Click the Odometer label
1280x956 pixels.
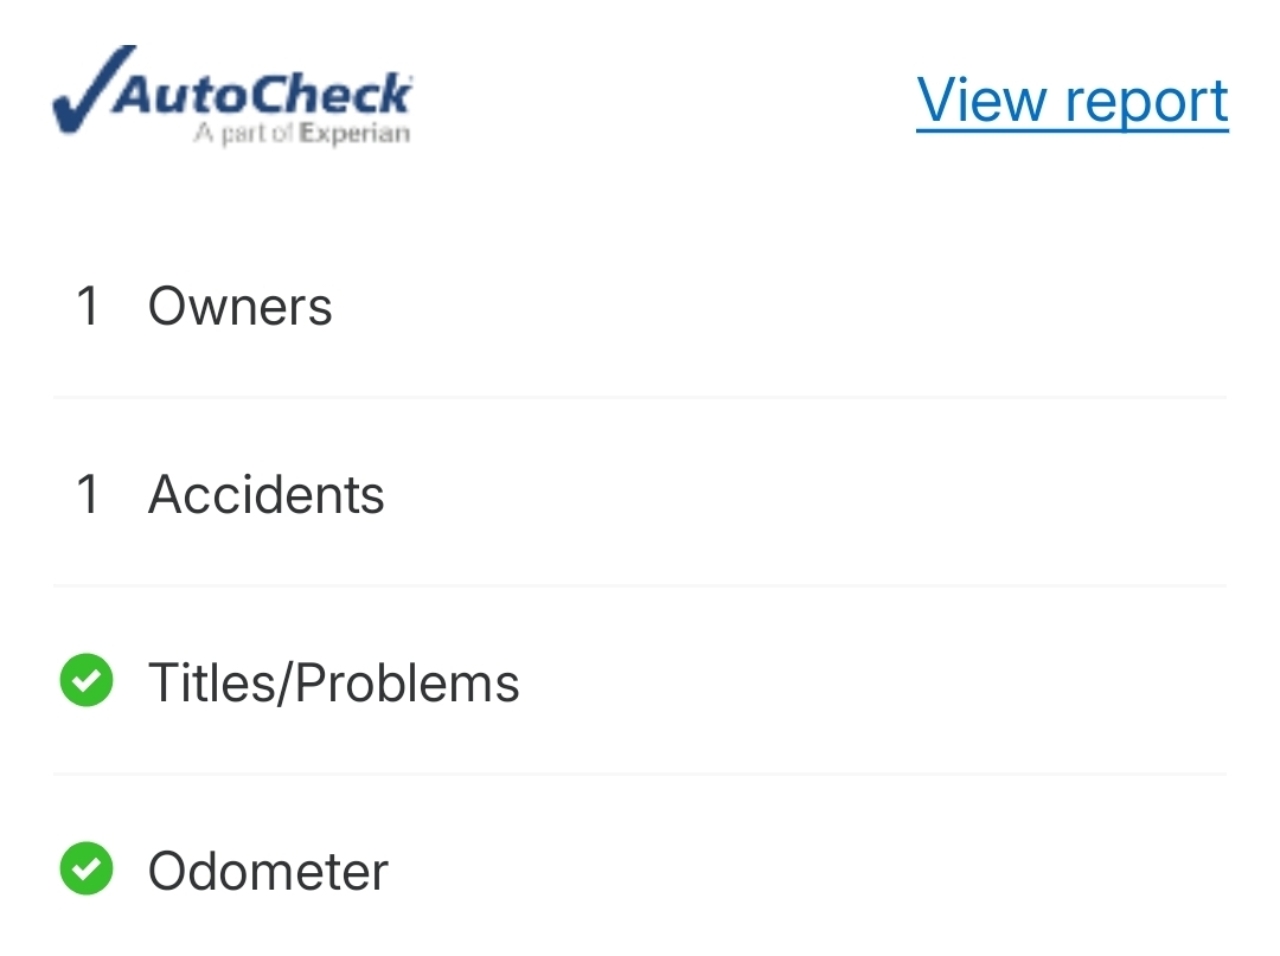(x=268, y=871)
